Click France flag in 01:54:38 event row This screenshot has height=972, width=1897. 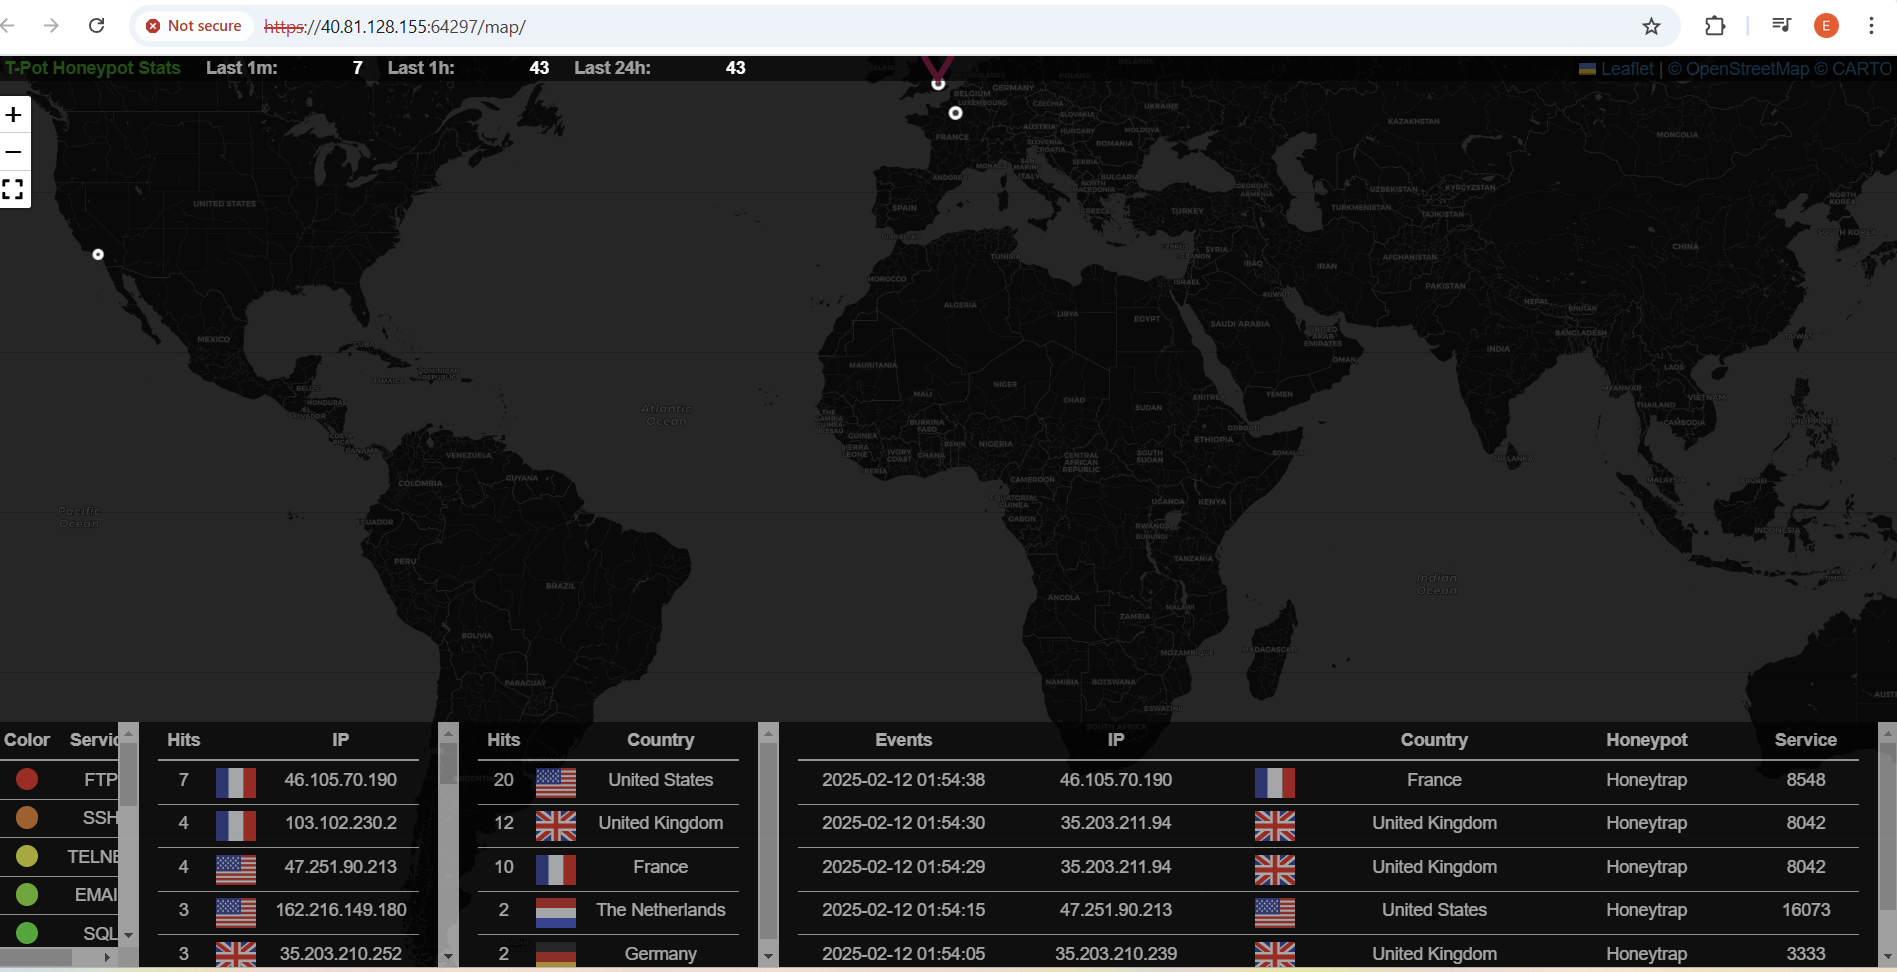pyautogui.click(x=1275, y=782)
